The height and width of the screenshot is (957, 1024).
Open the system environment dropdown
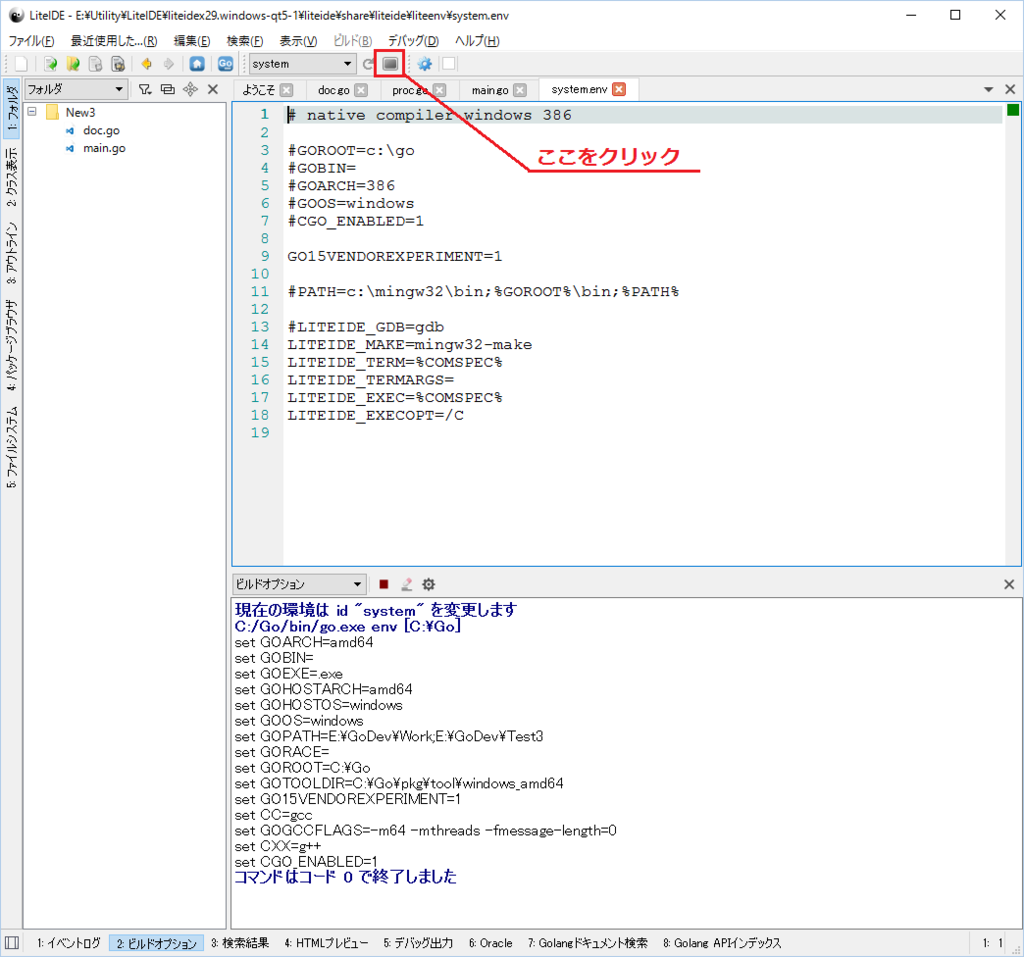tap(302, 63)
